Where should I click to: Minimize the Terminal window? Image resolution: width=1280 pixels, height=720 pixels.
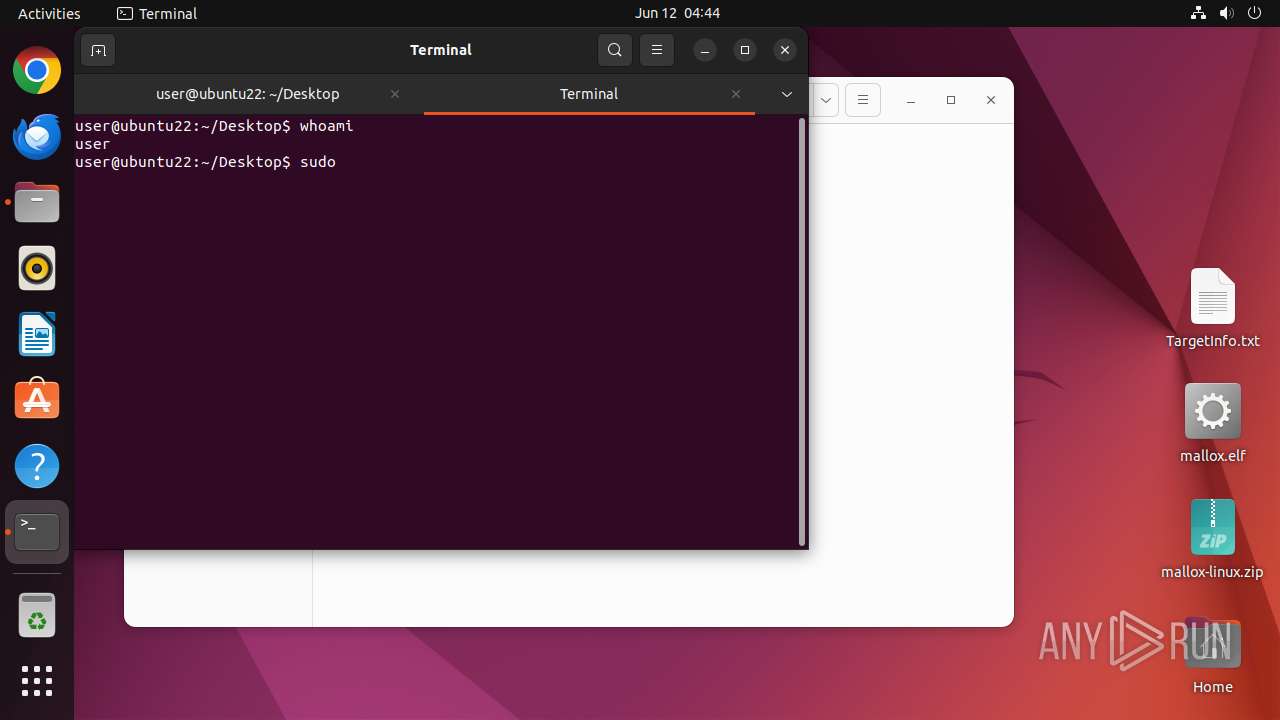coord(705,50)
